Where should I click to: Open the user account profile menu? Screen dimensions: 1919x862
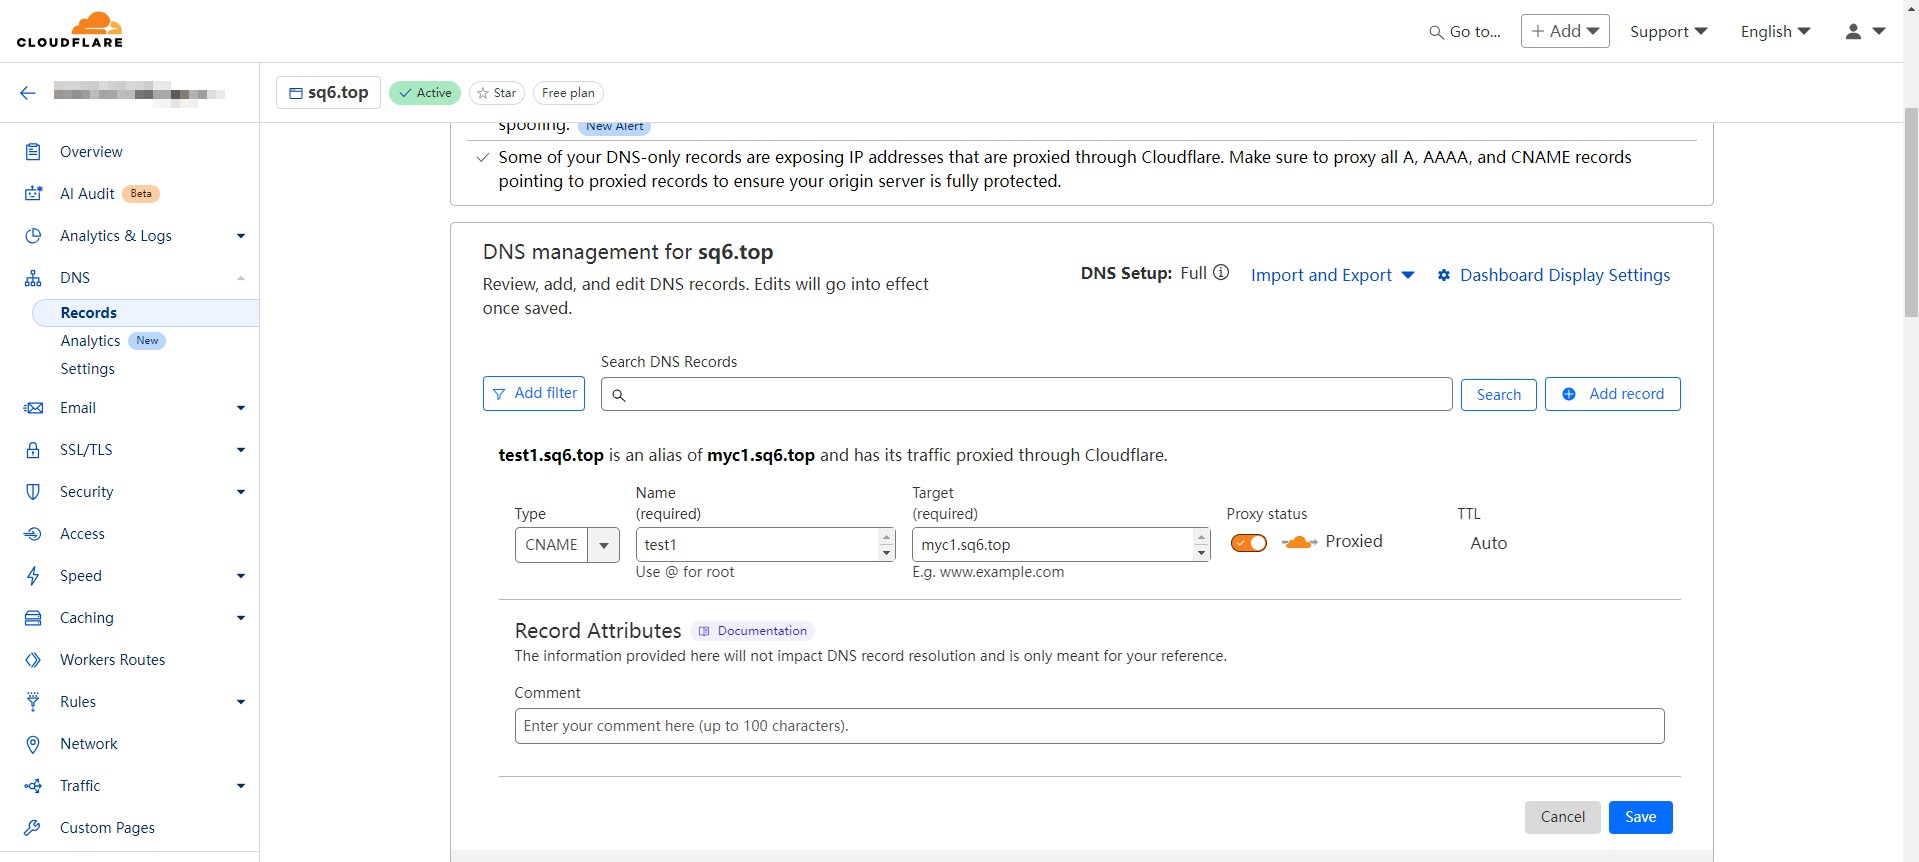1865,32
